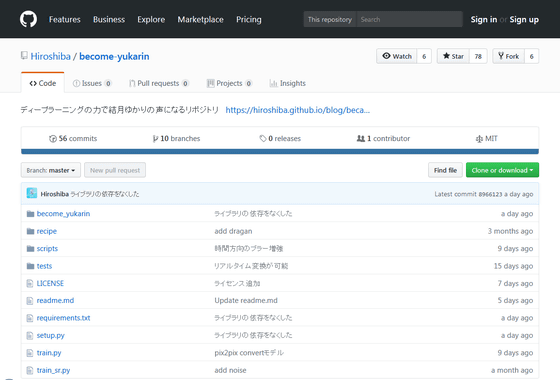The image size is (560, 380).
Task: Open the MIT license link
Action: click(x=486, y=139)
